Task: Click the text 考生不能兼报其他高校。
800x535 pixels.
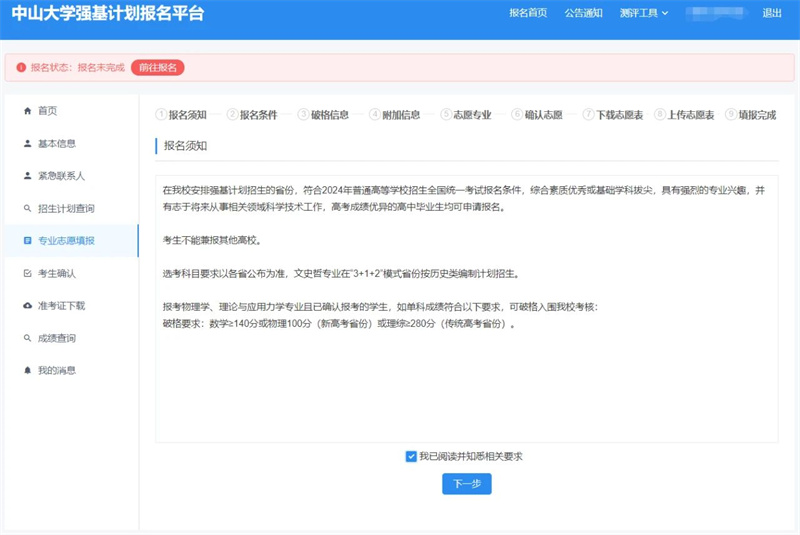Action: click(212, 240)
